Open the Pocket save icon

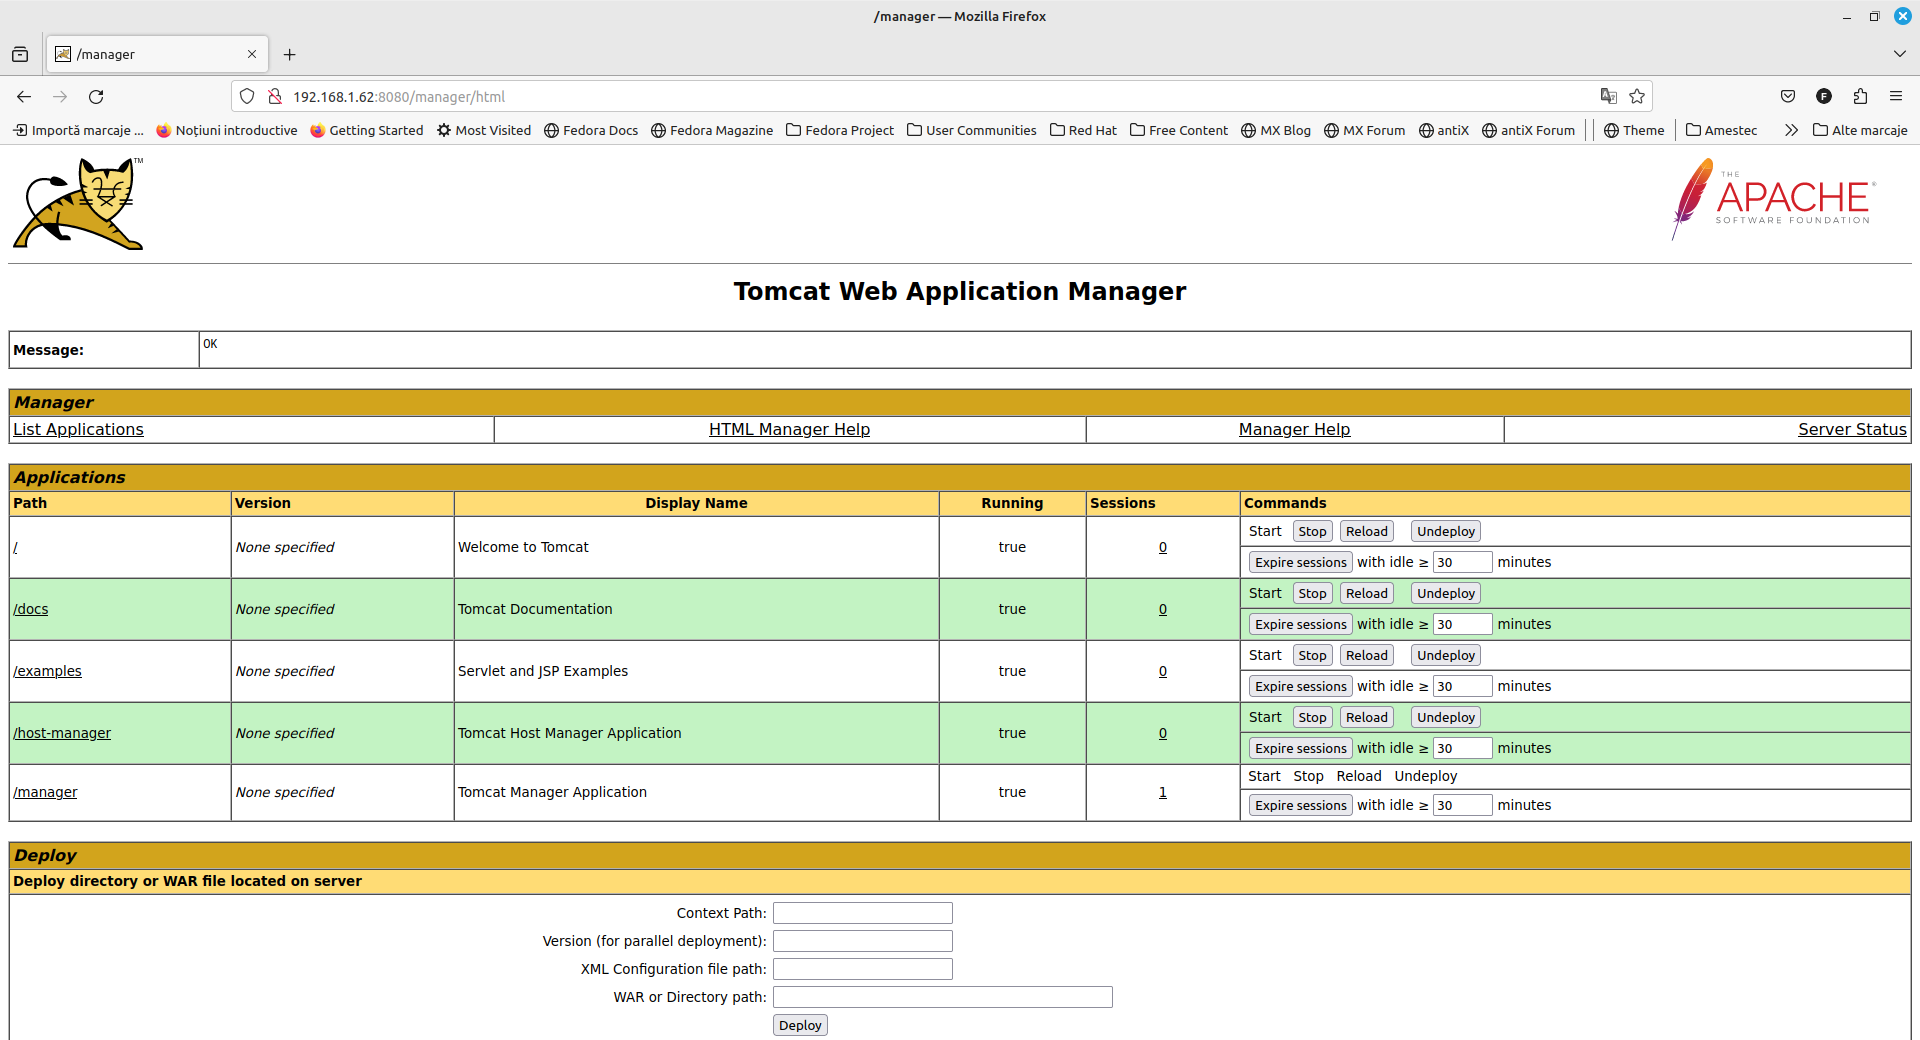point(1788,96)
